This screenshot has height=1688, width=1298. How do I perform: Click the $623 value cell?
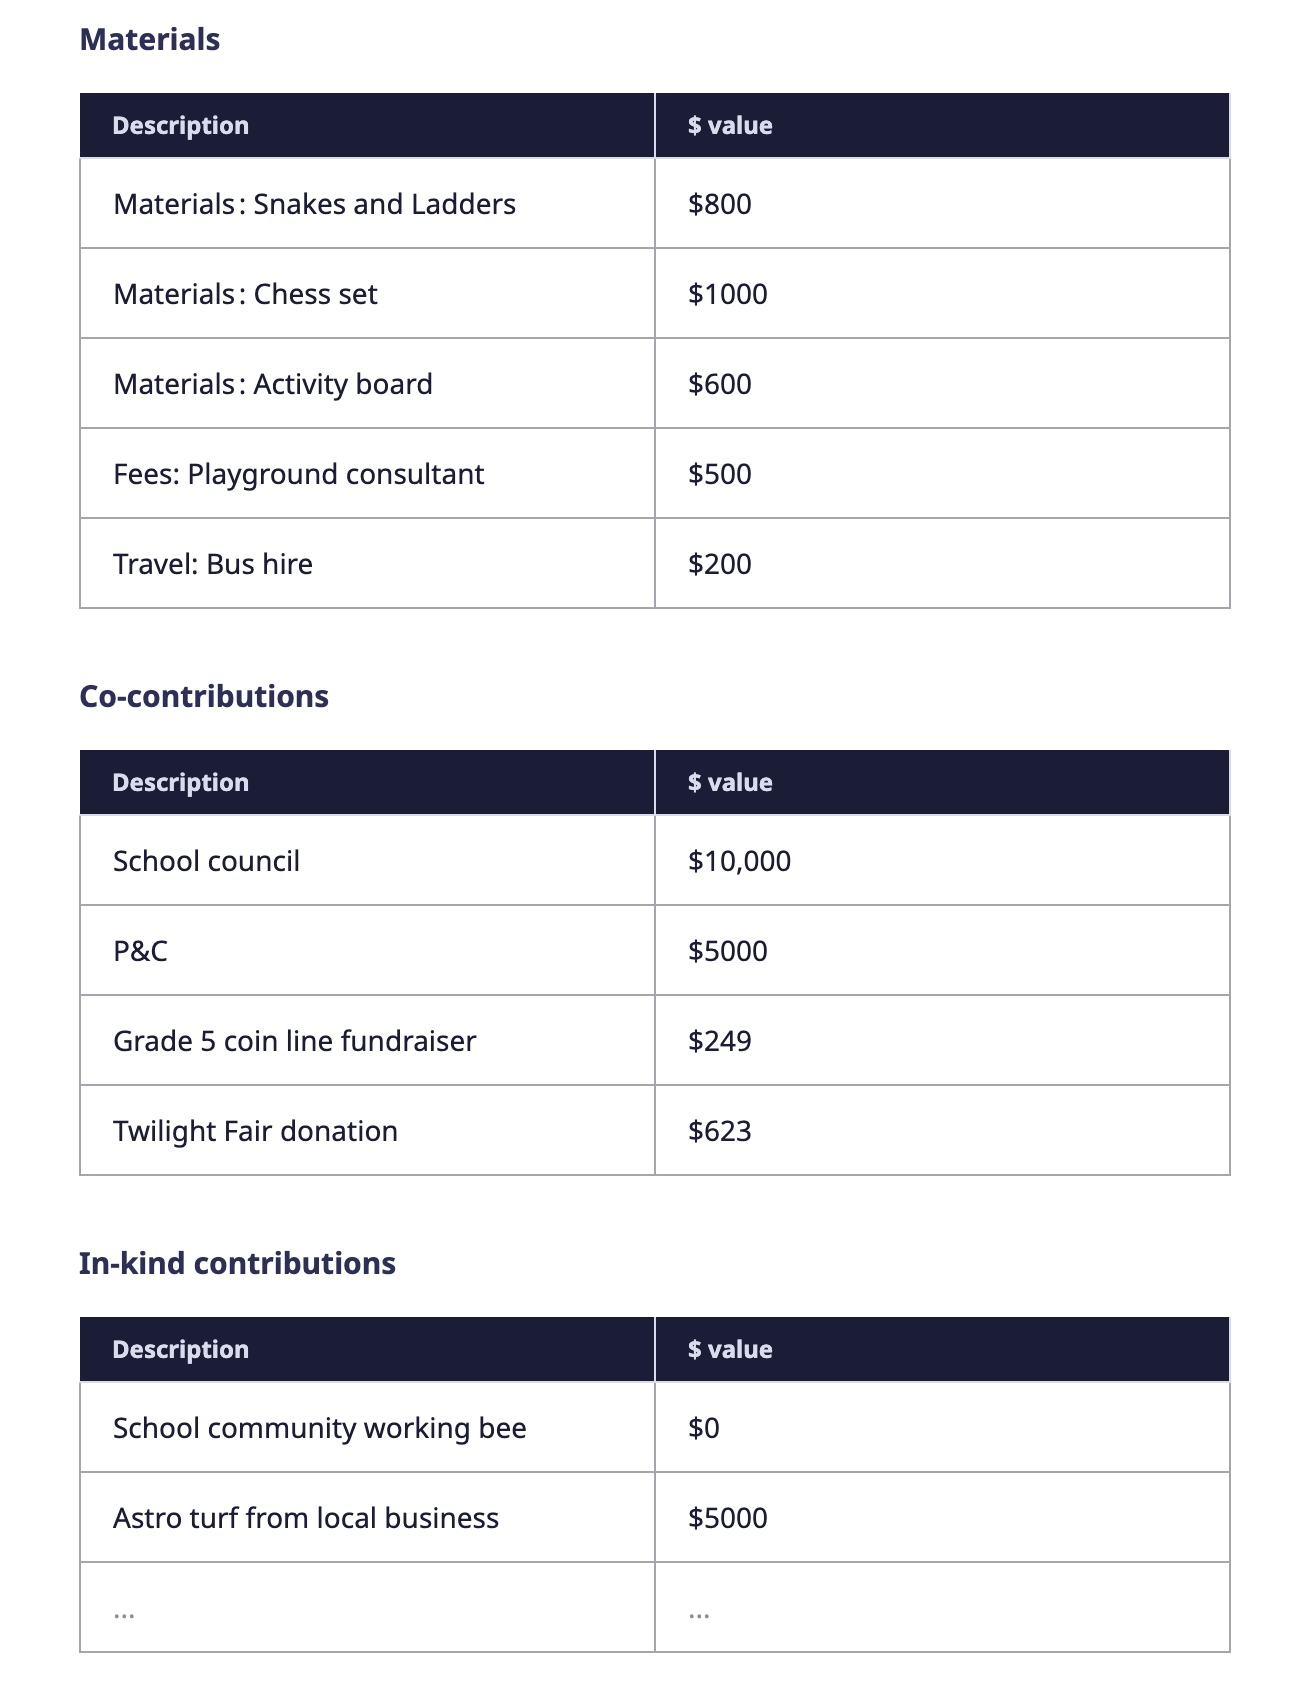pos(720,1131)
